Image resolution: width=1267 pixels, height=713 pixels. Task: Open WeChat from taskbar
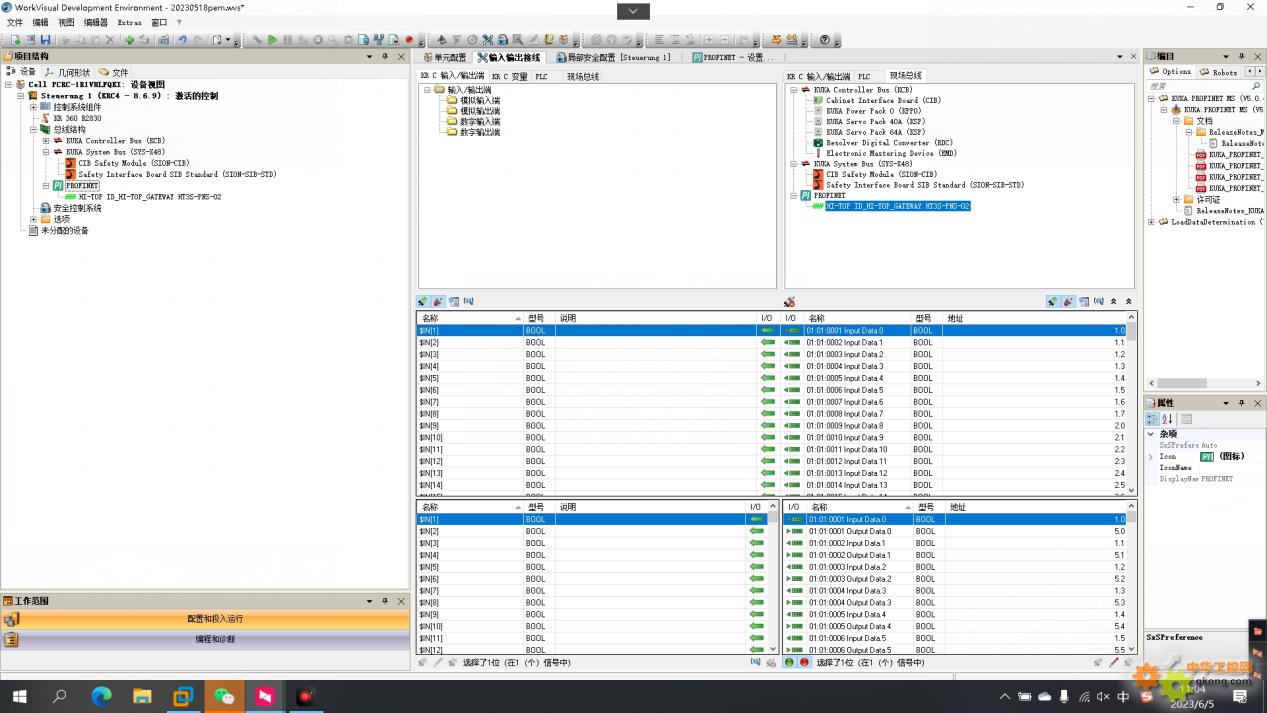[224, 696]
